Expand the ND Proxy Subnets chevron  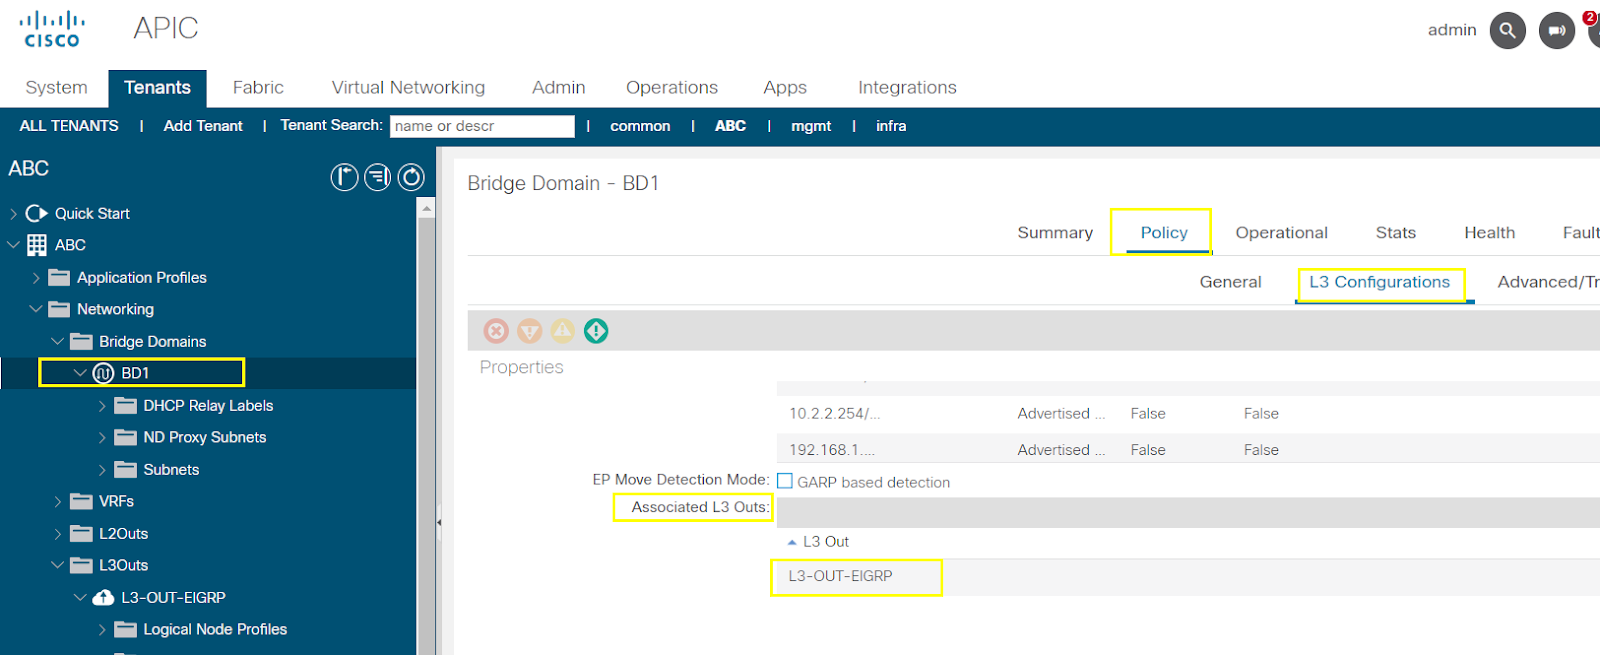point(102,437)
